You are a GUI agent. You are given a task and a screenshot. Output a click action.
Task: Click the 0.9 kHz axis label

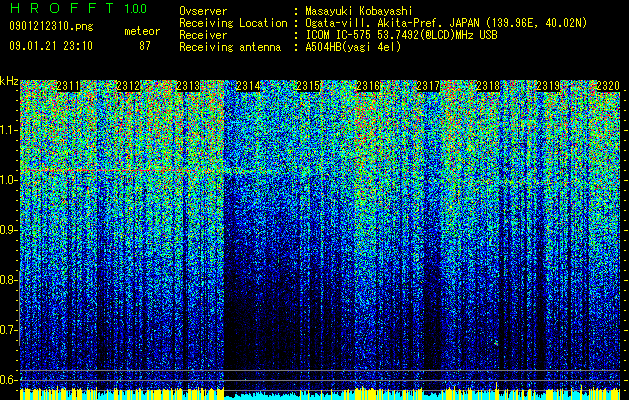click(x=9, y=230)
